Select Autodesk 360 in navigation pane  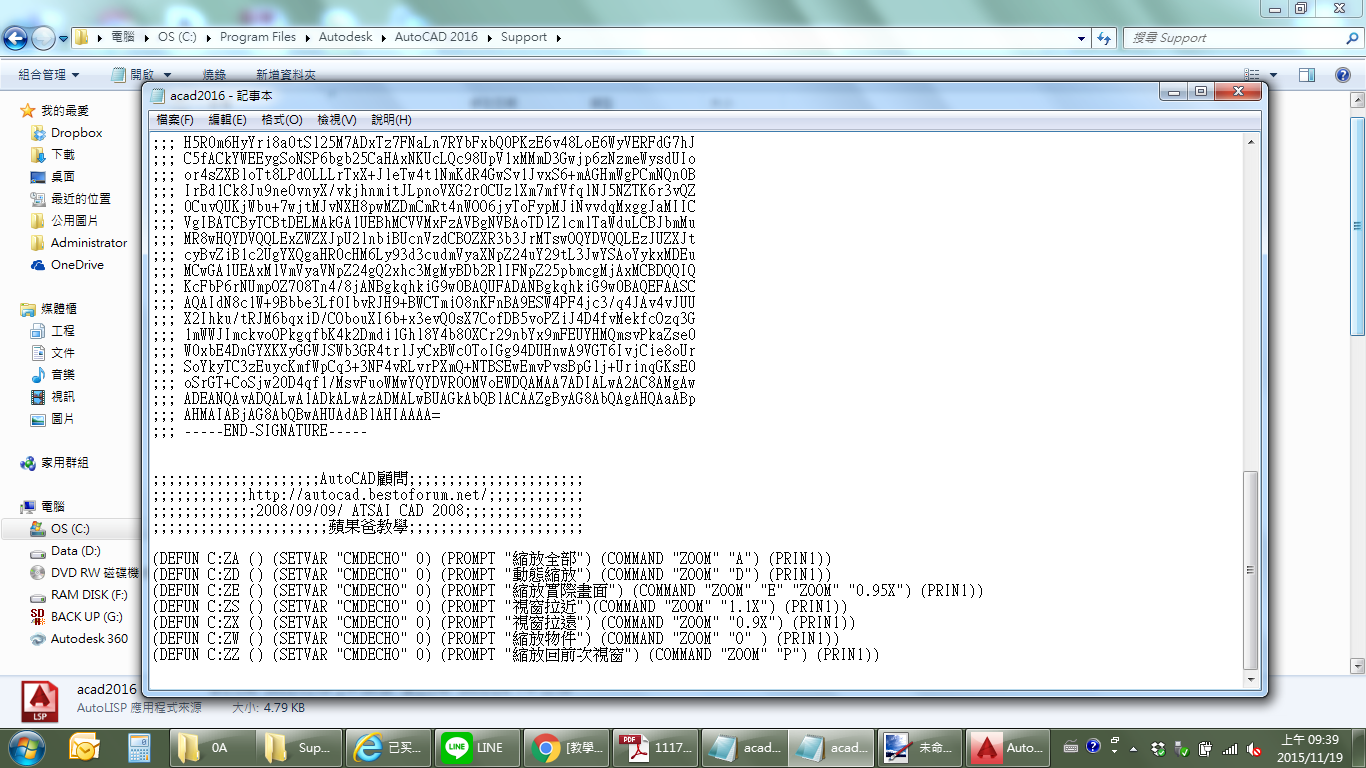click(89, 638)
